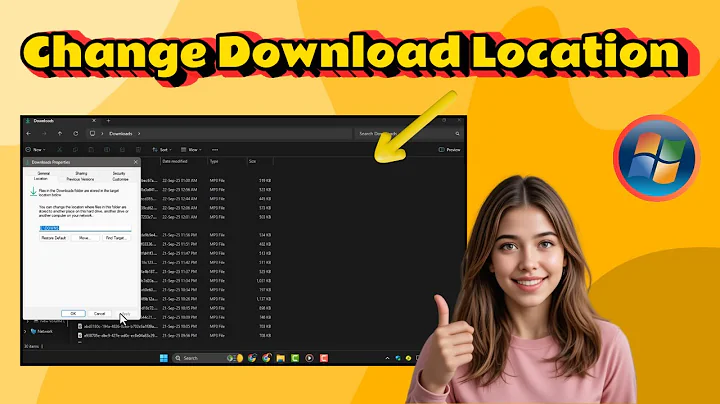Close the Downloads Properties dialog

pos(135,162)
